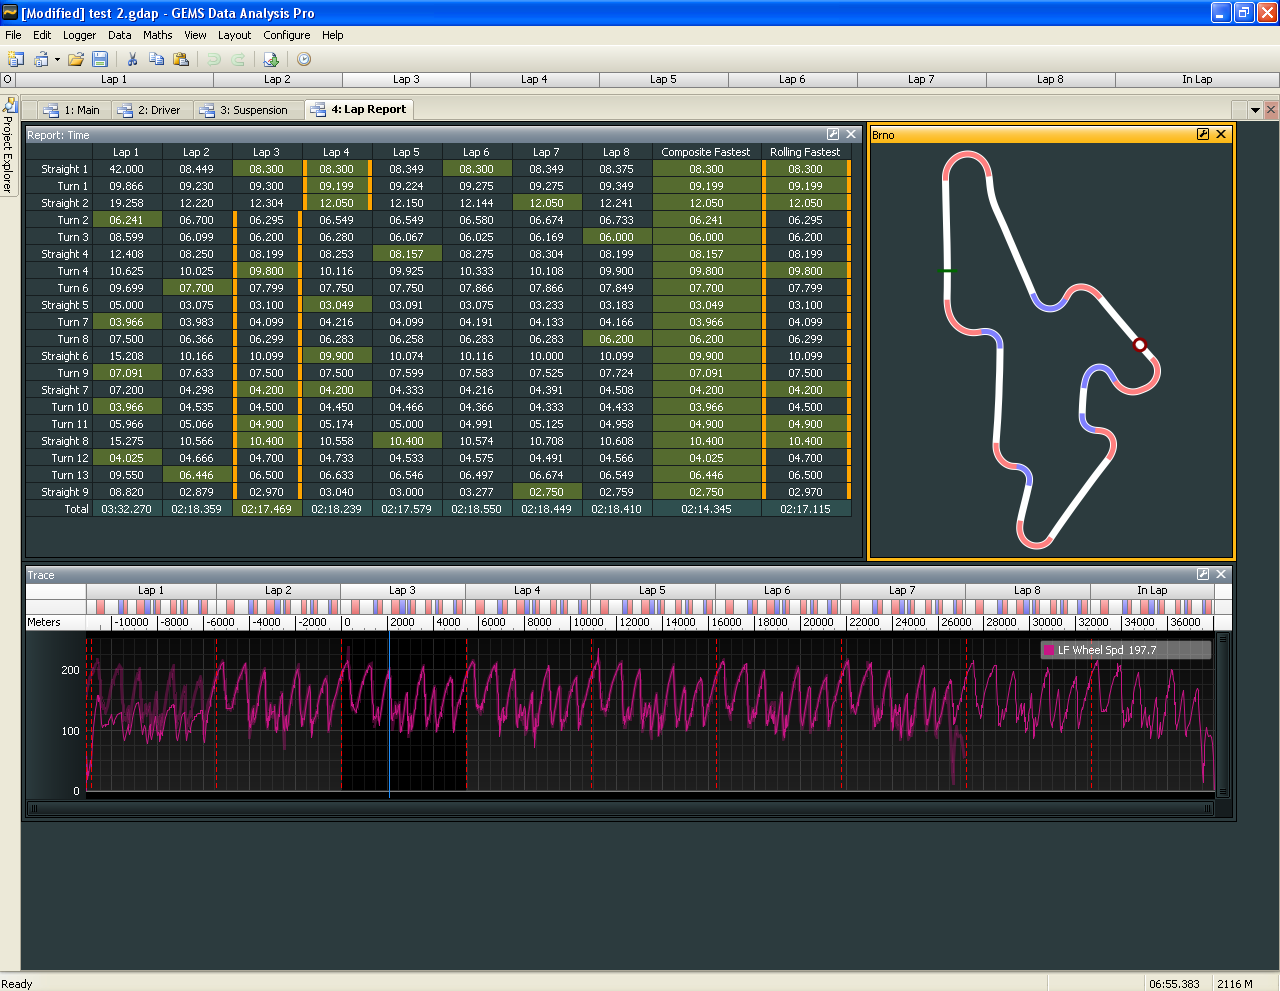Click the Redo arrow icon
The image size is (1280, 991).
point(238,59)
